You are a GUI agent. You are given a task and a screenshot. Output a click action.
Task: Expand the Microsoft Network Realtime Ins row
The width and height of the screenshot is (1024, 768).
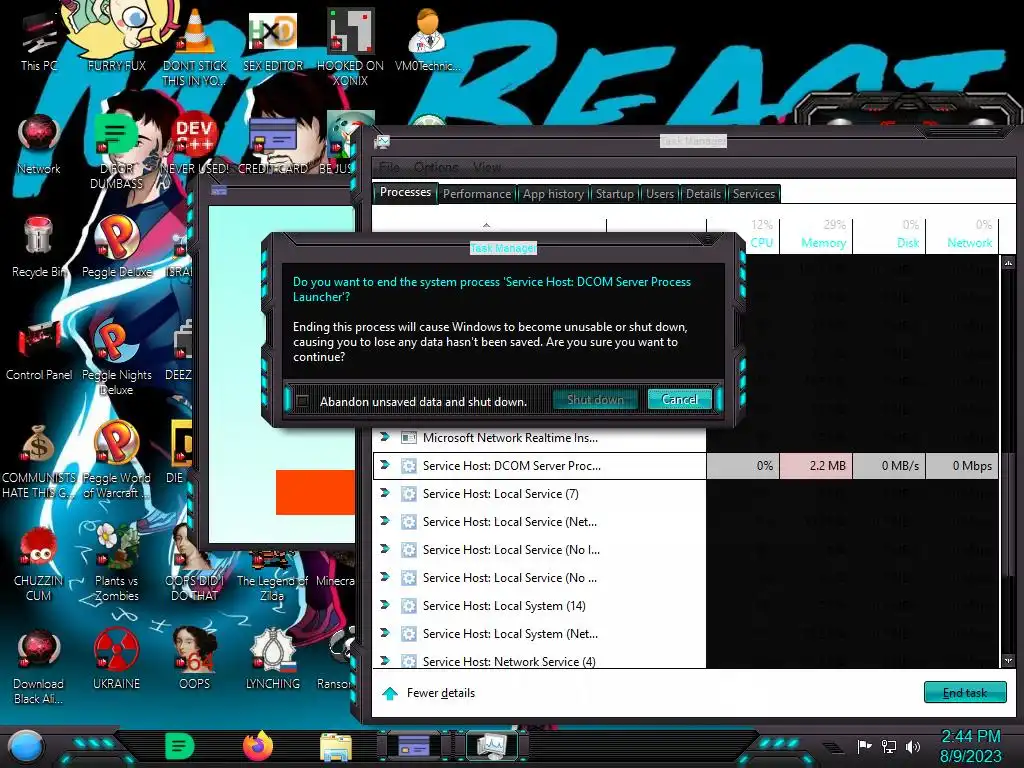pos(385,437)
